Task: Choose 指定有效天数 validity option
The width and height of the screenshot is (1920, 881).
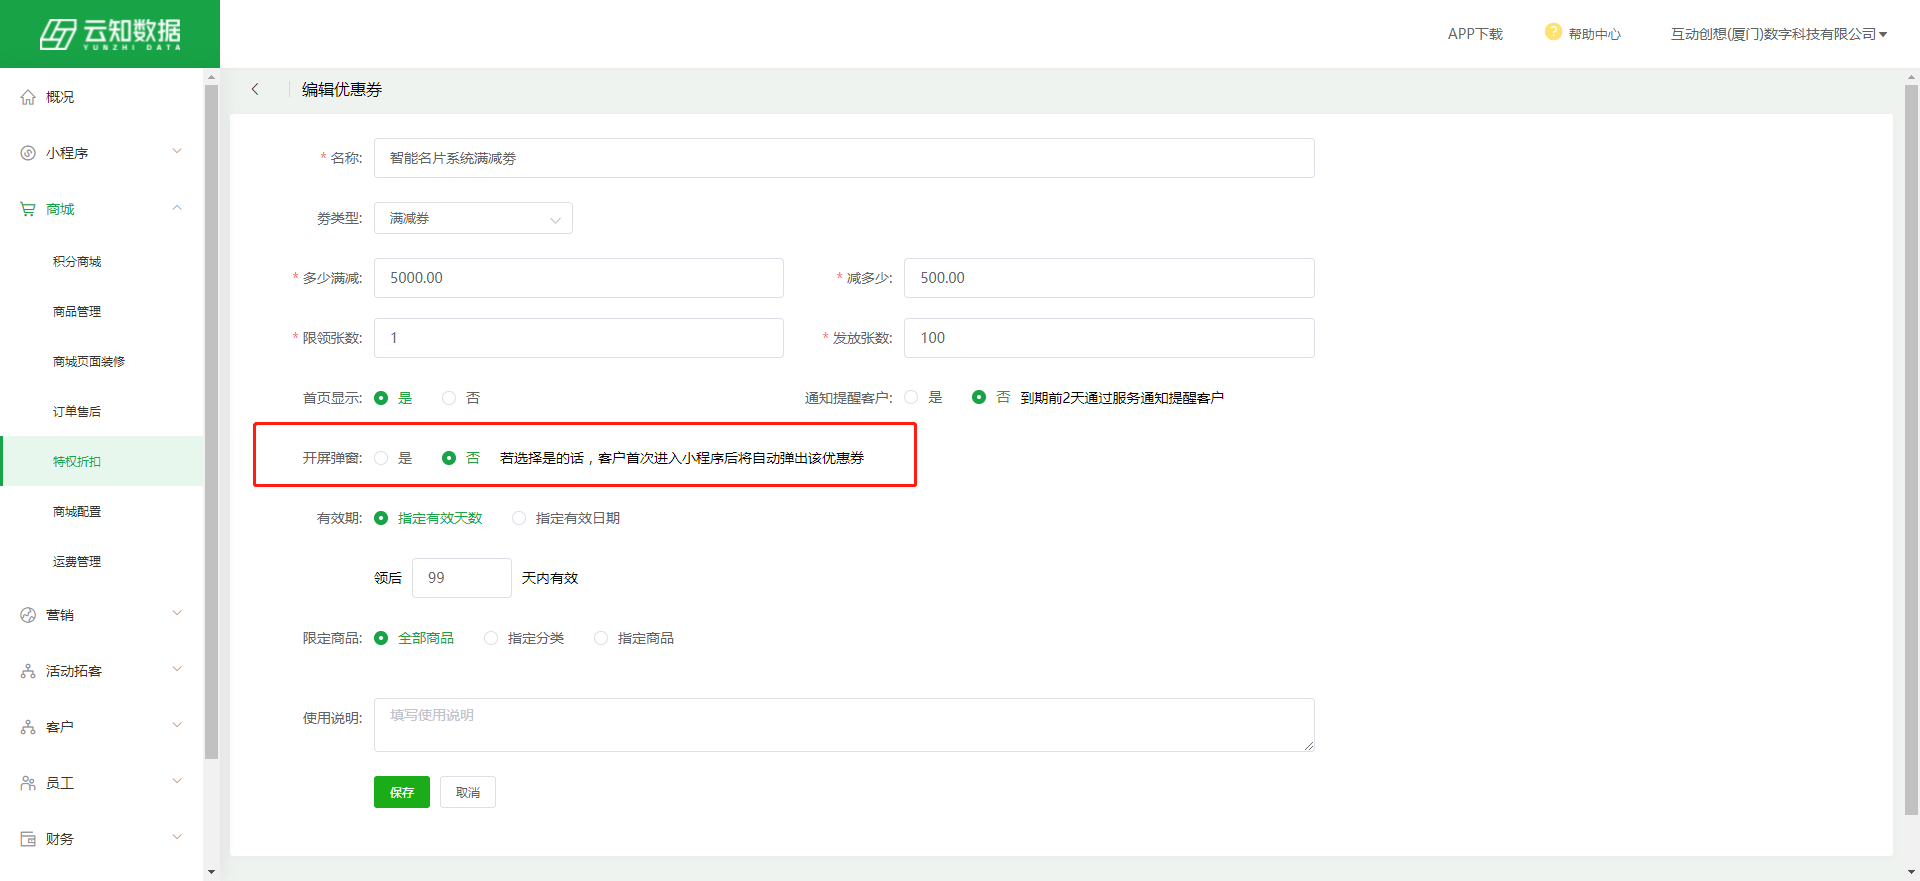Action: pos(428,518)
